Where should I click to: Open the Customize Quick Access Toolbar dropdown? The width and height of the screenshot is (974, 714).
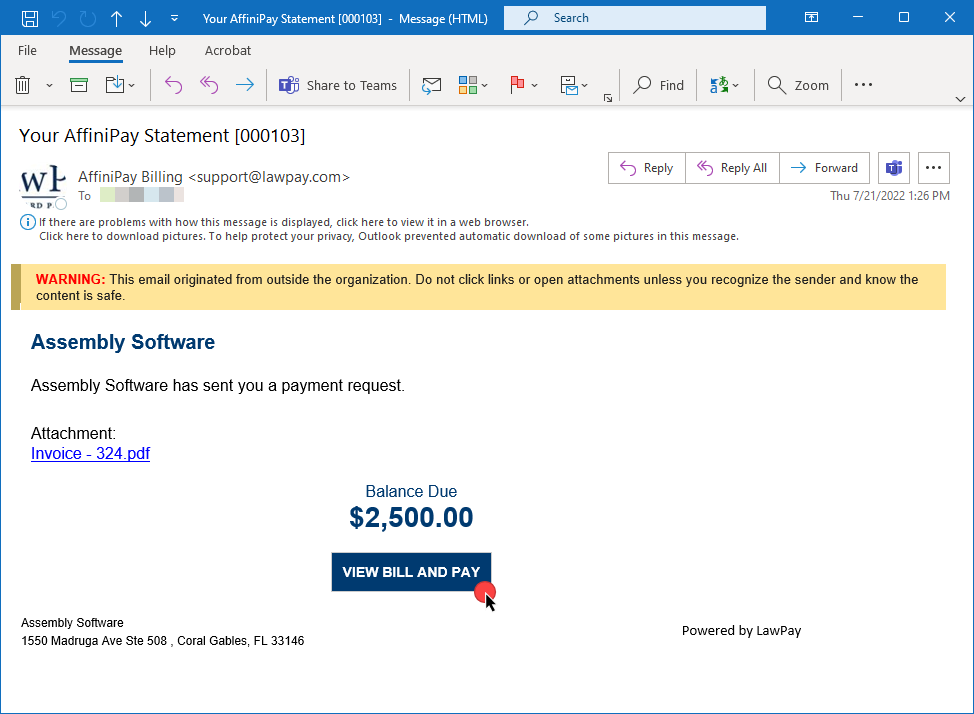click(x=175, y=19)
